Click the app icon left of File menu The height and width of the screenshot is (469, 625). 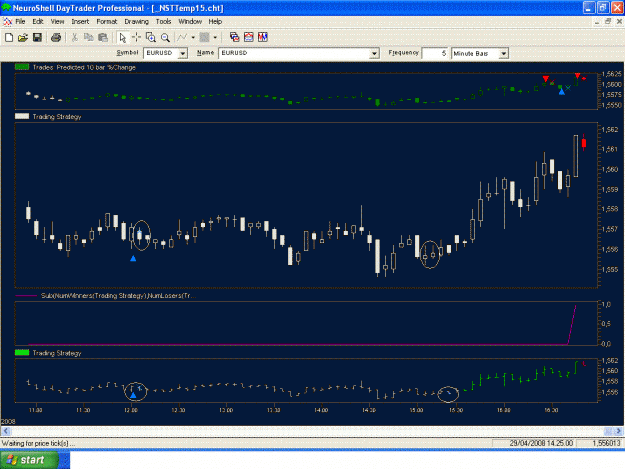(x=7, y=22)
